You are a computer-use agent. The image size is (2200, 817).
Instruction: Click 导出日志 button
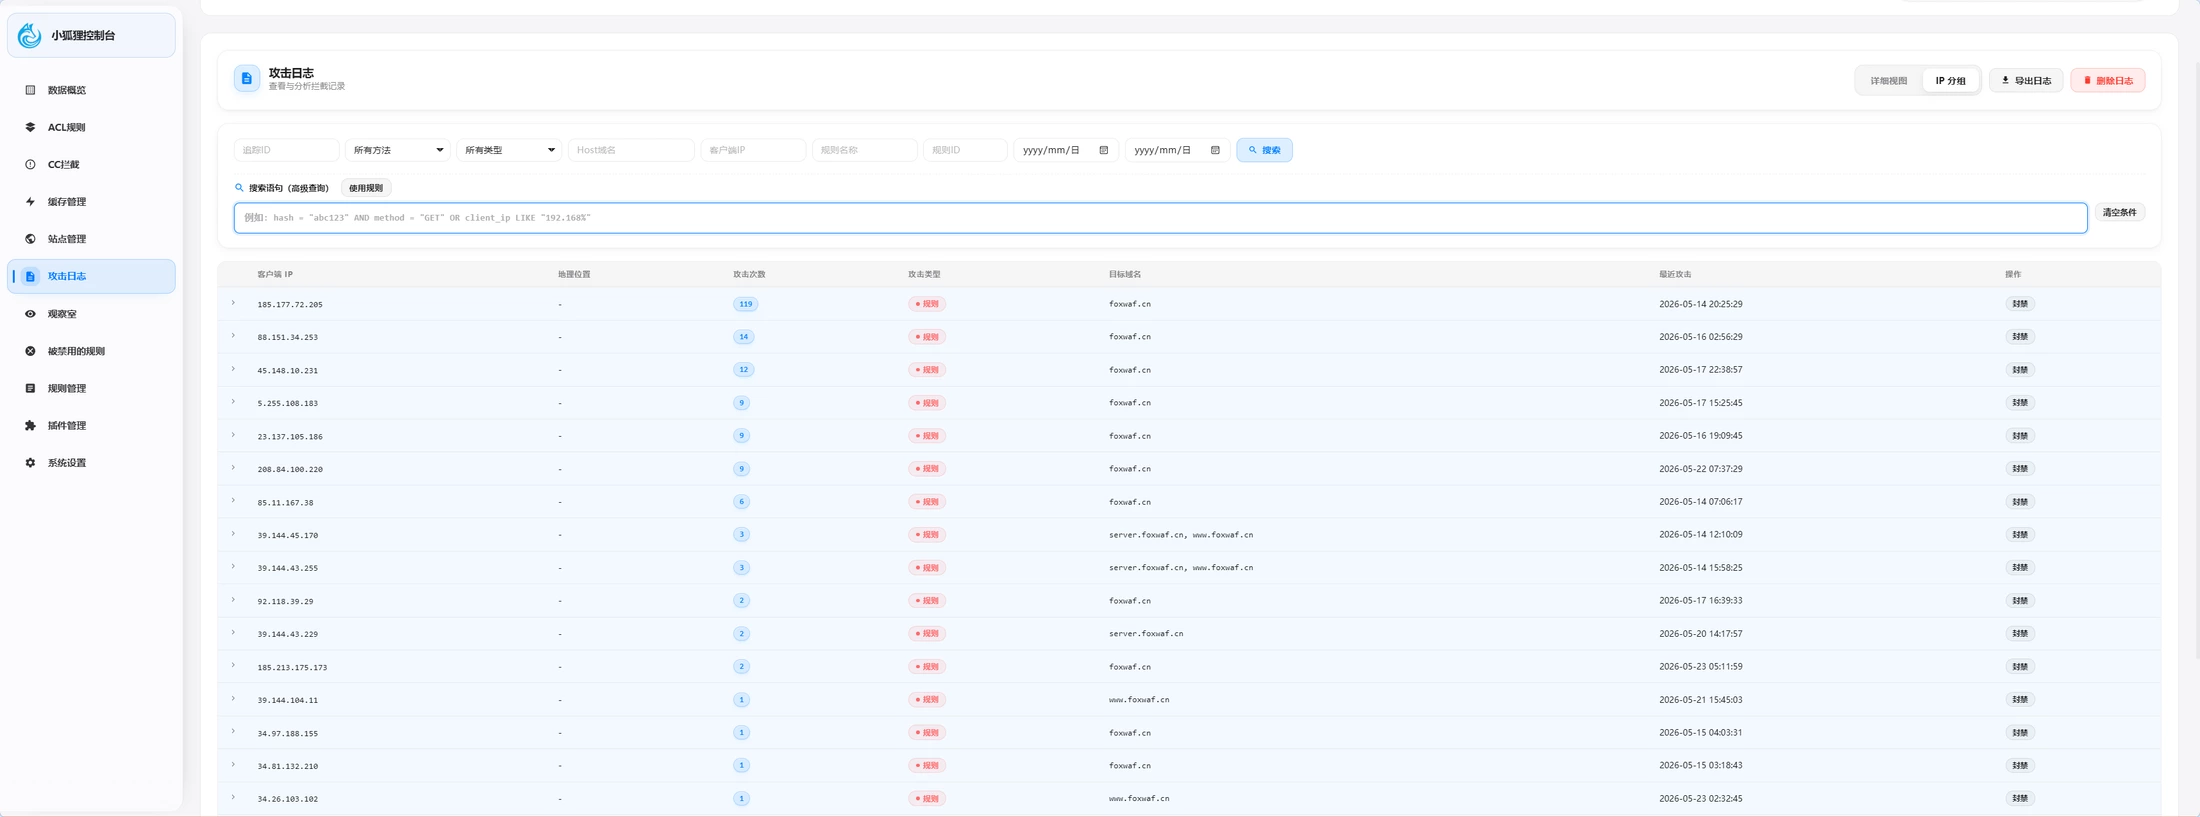pos(2026,81)
